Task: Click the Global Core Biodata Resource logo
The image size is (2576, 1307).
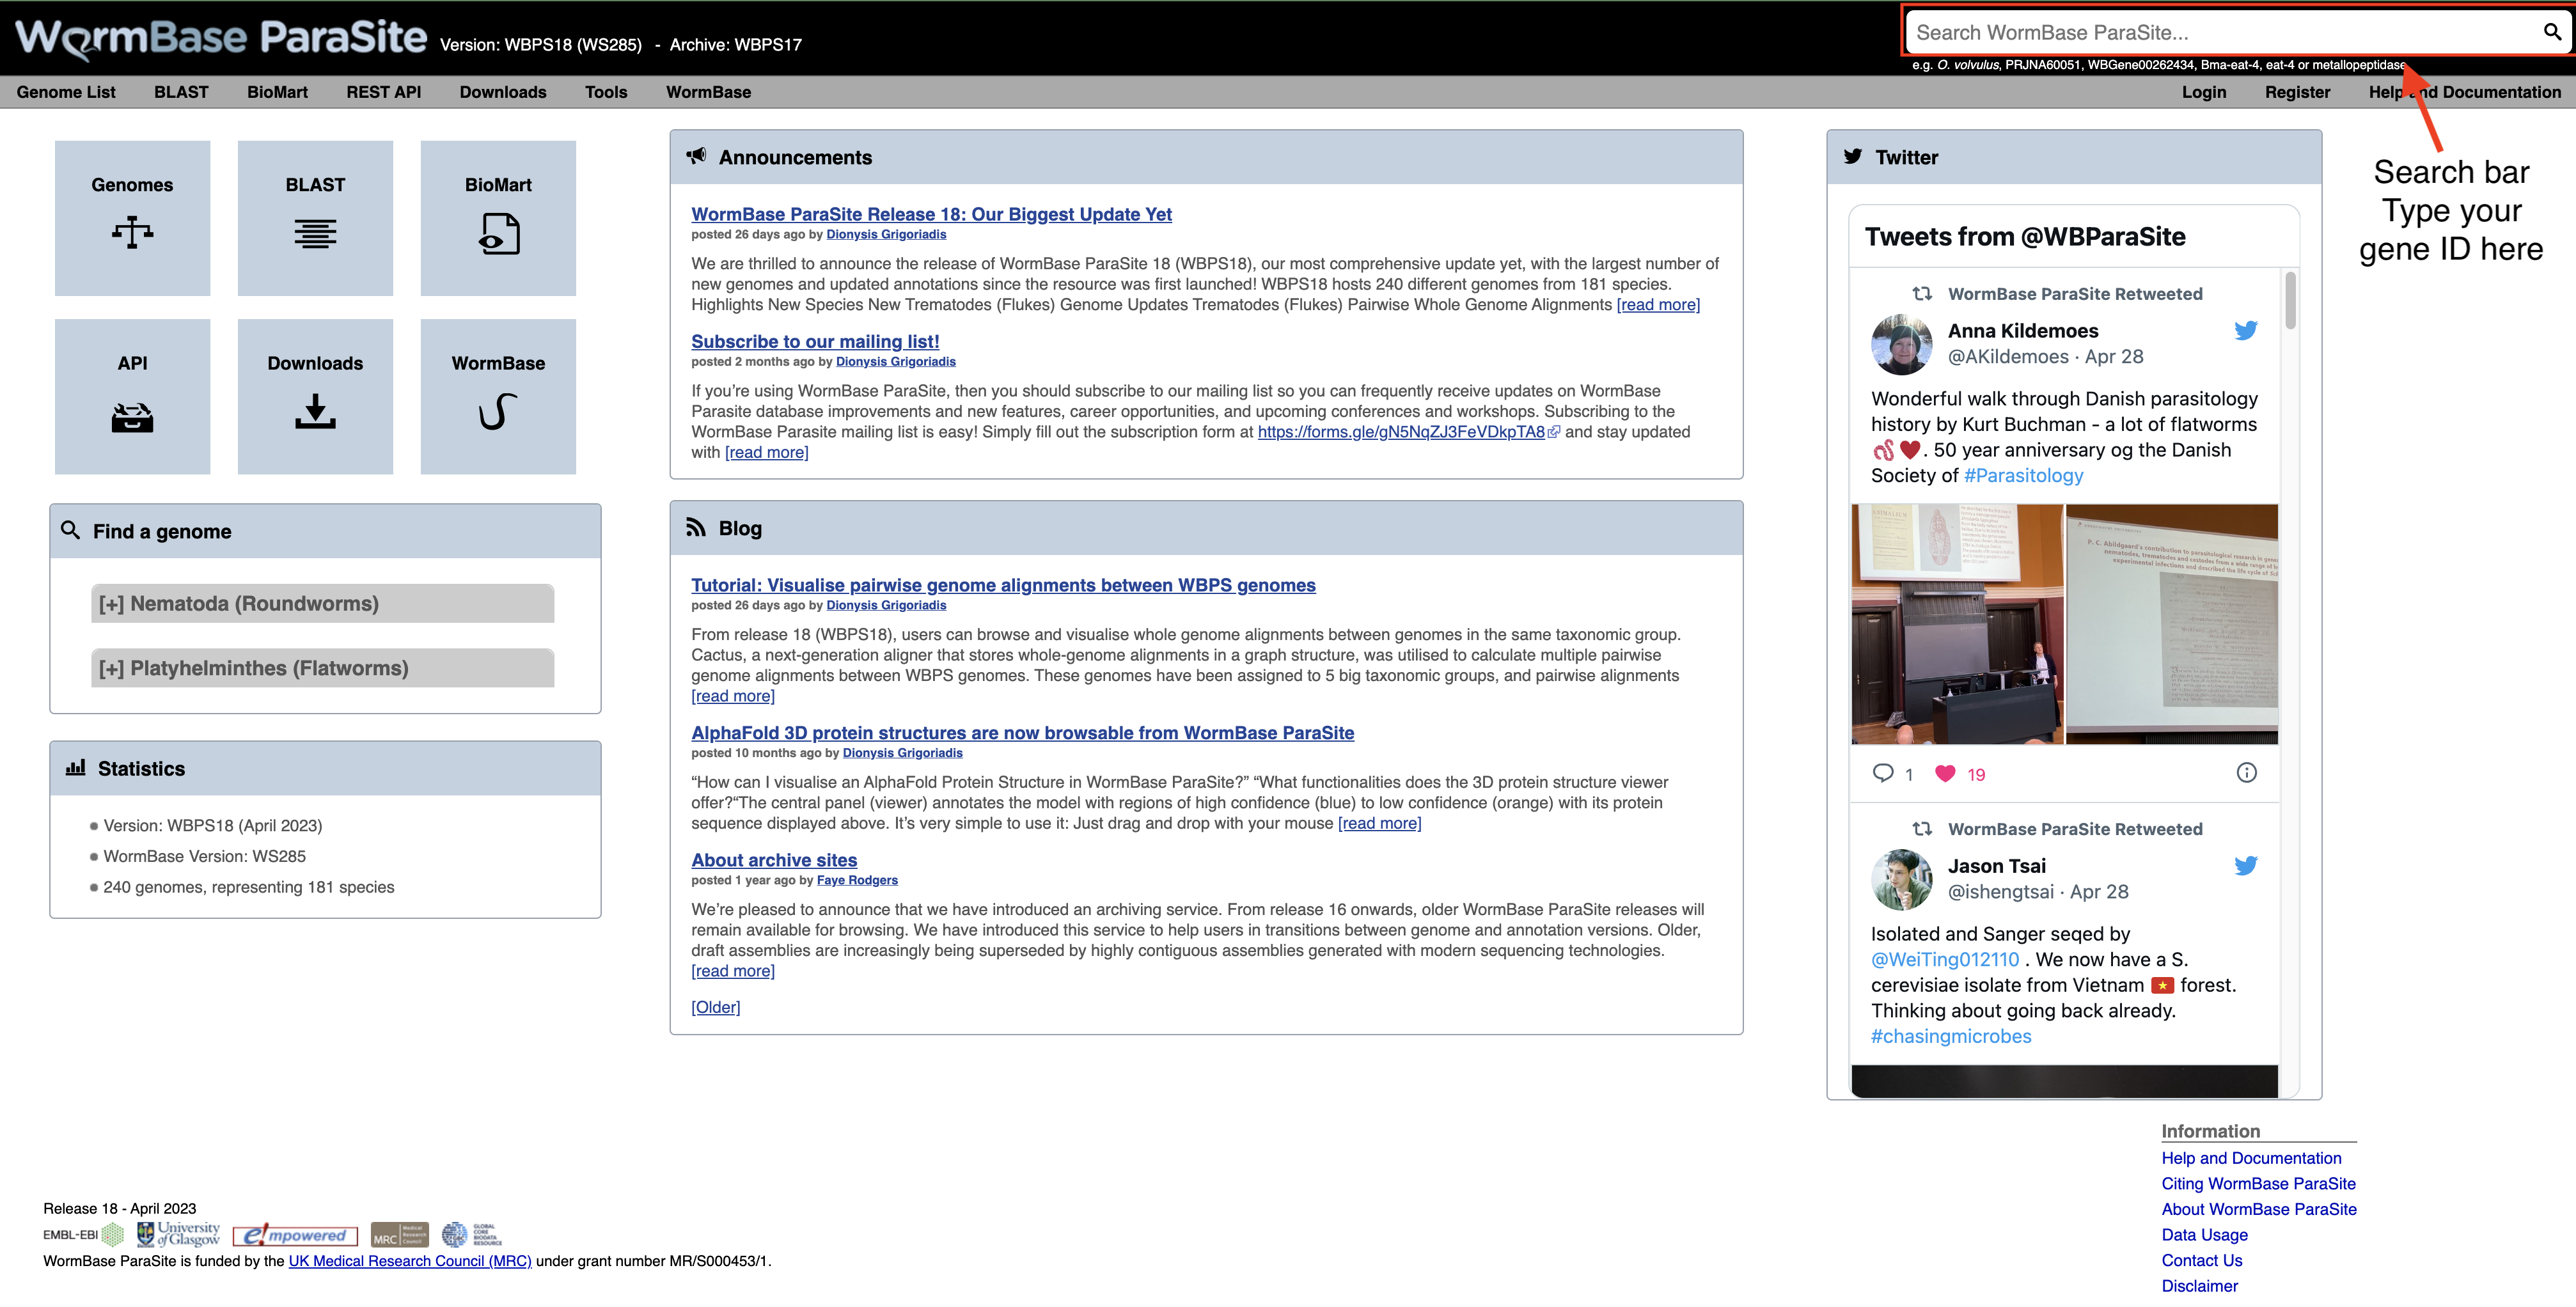Action: click(472, 1234)
